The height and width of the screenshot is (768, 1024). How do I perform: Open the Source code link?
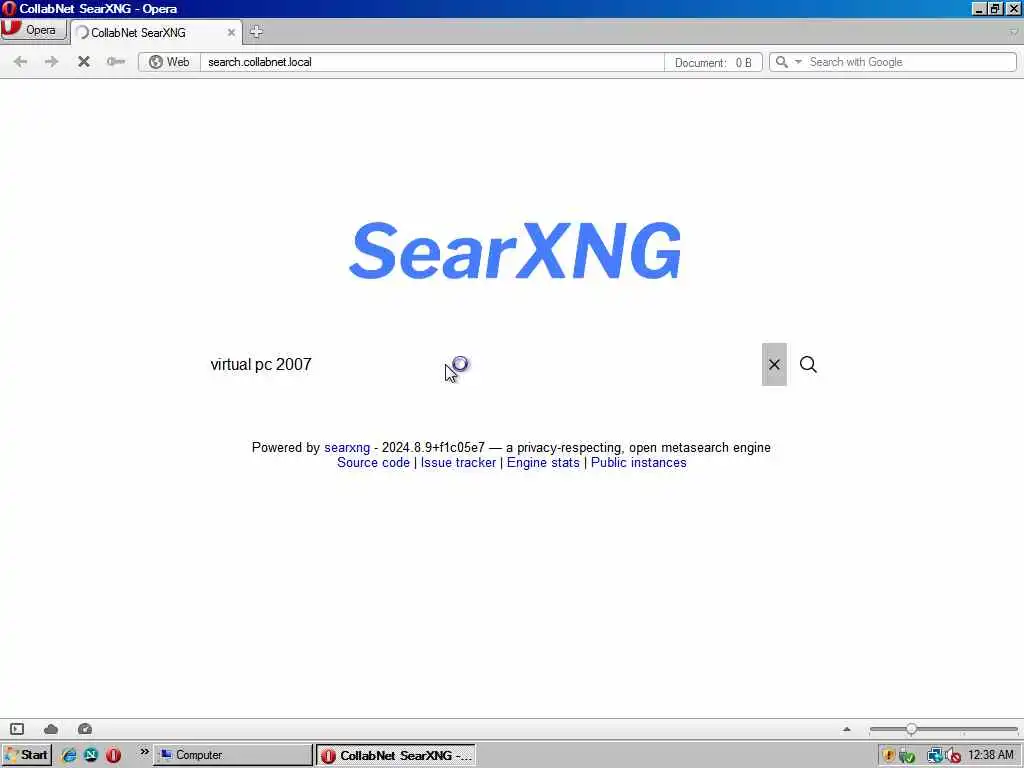coord(373,462)
